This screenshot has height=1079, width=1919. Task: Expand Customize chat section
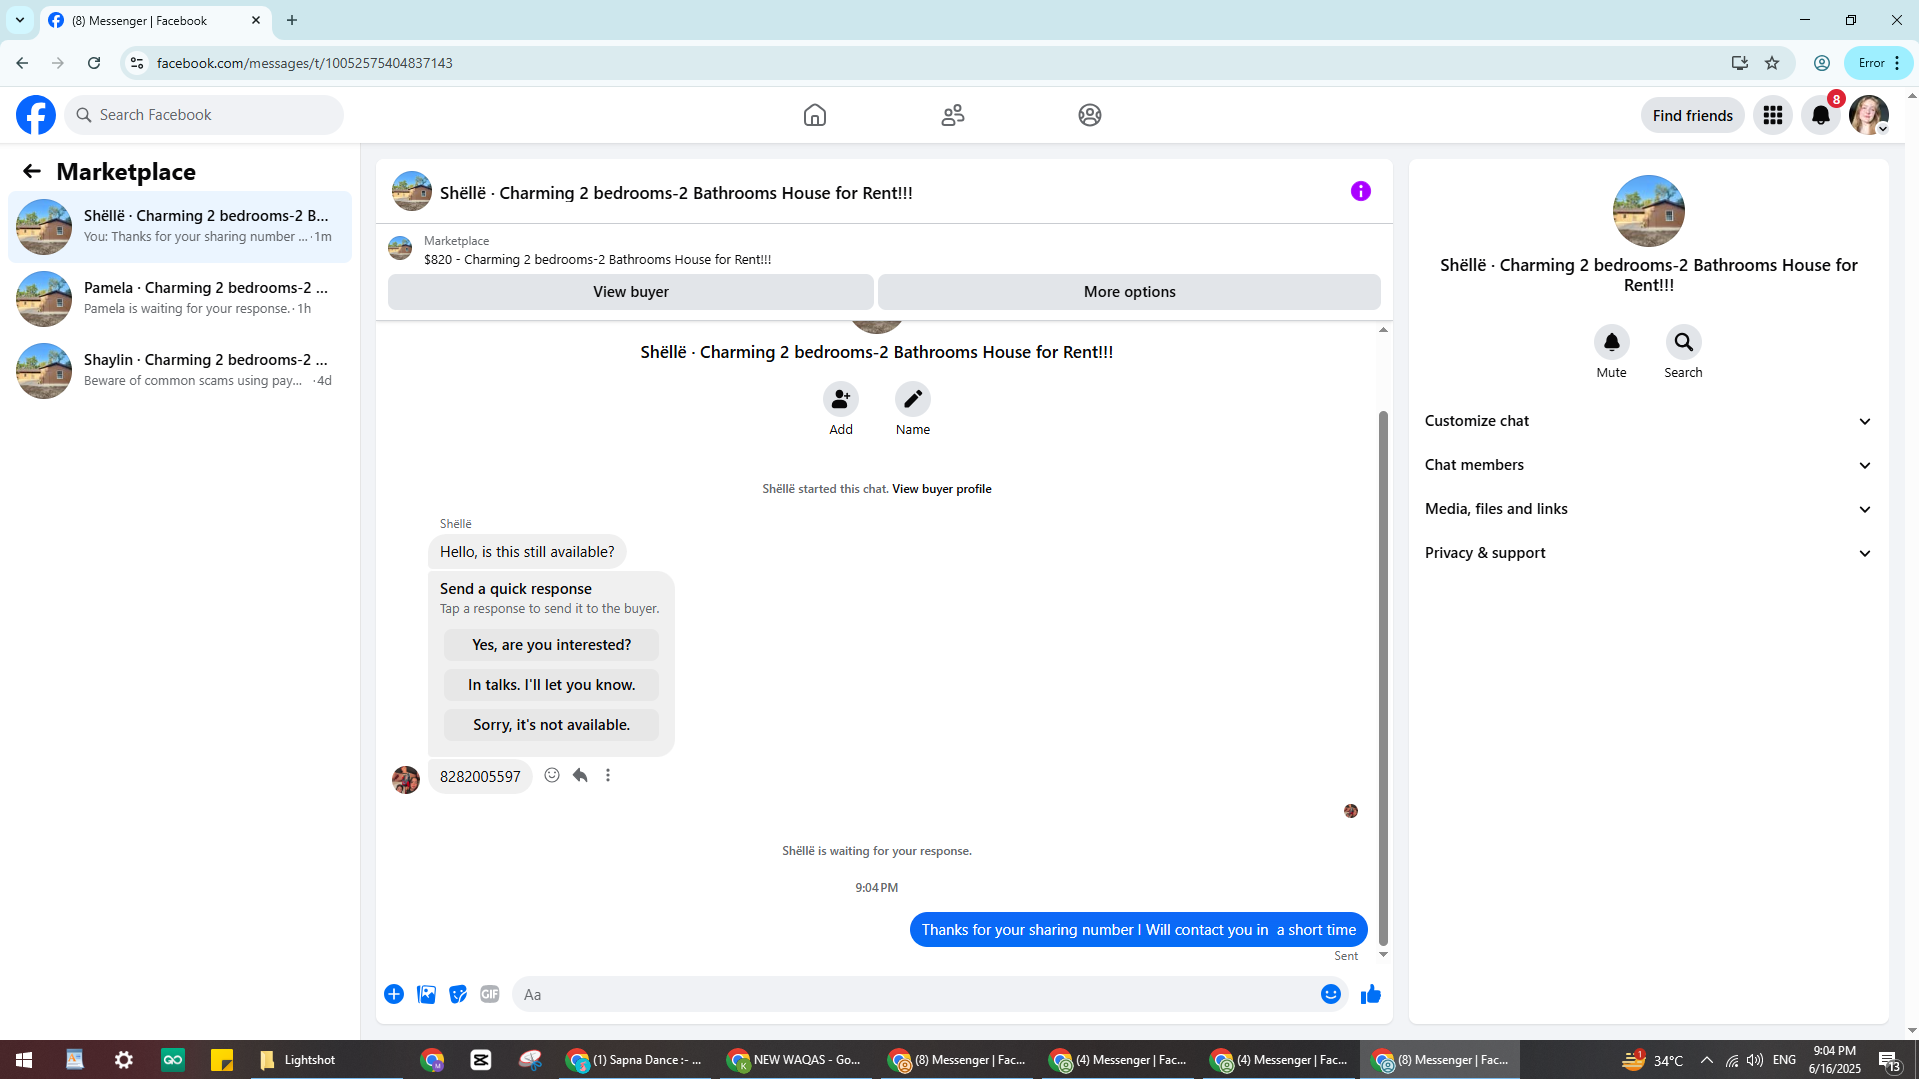[x=1649, y=421]
